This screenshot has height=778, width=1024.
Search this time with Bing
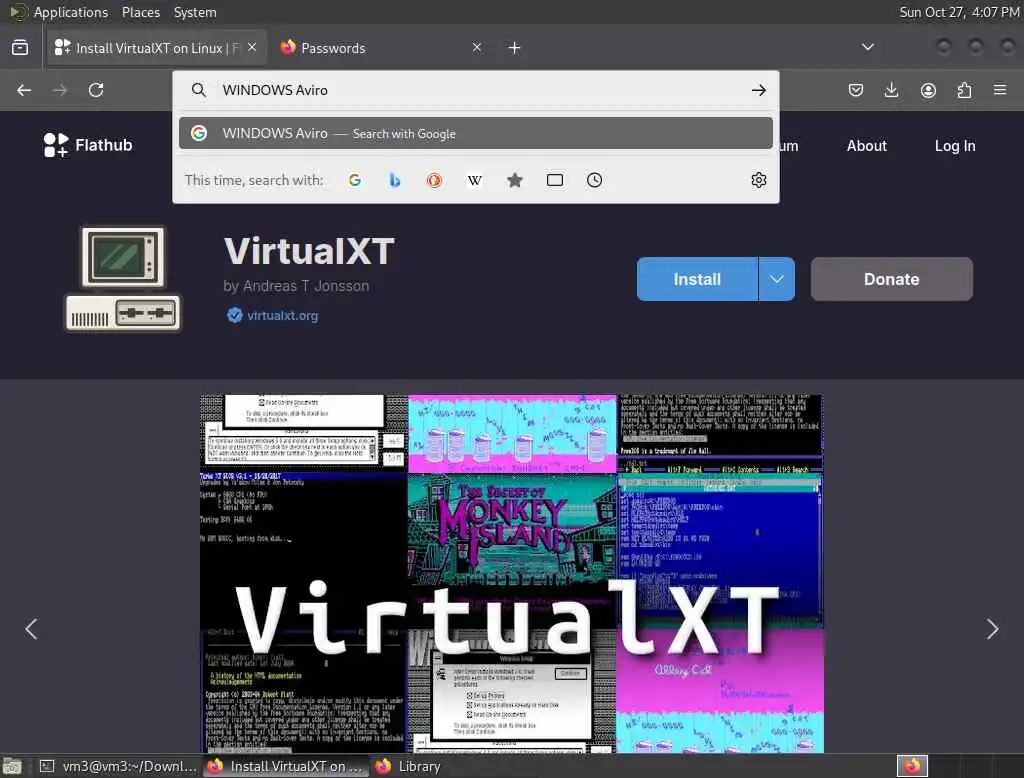(x=394, y=180)
